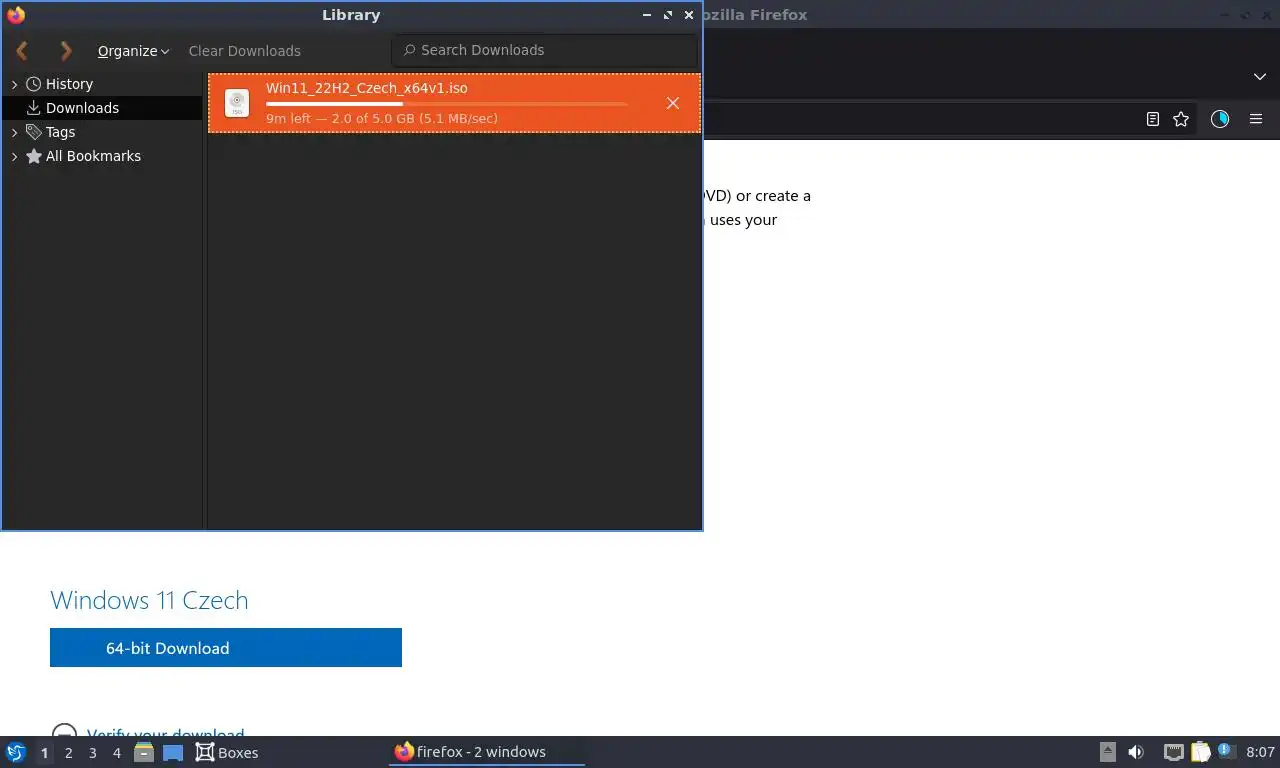Click the download progress bar

(447, 104)
